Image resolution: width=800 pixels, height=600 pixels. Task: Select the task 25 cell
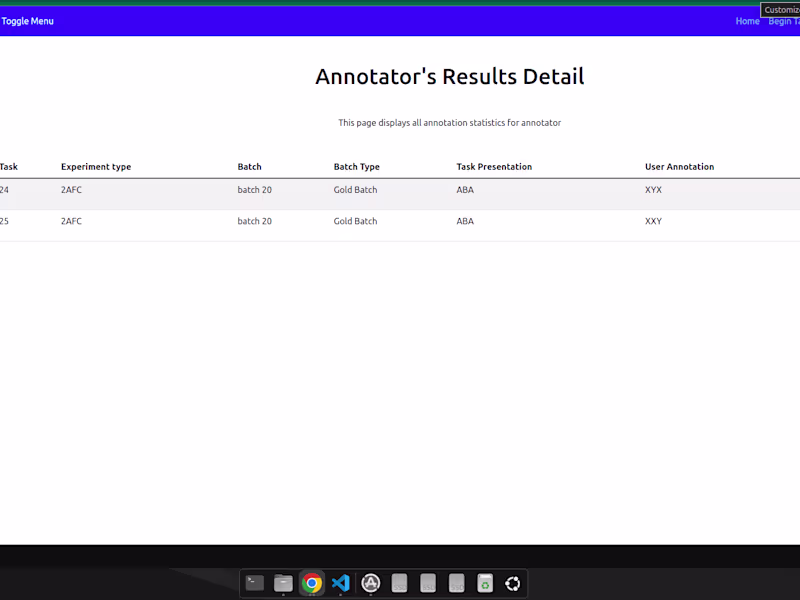click(4, 221)
